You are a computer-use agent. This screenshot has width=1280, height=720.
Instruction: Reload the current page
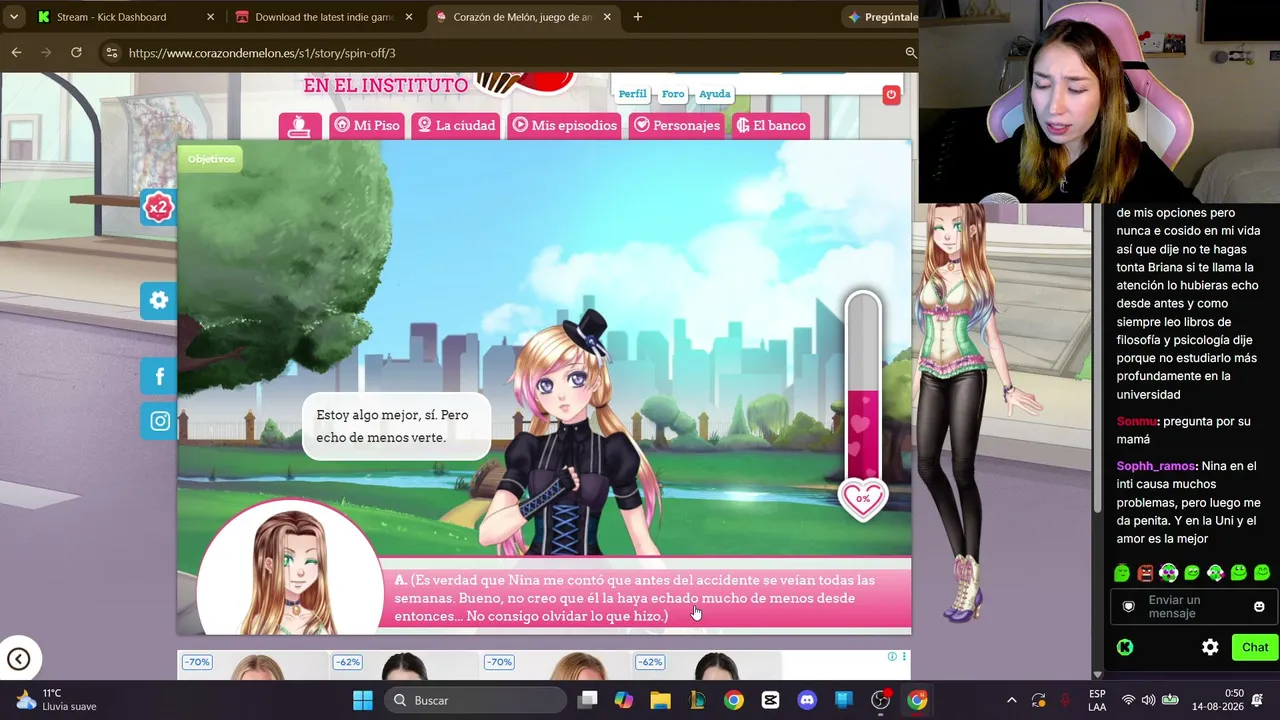pos(76,53)
